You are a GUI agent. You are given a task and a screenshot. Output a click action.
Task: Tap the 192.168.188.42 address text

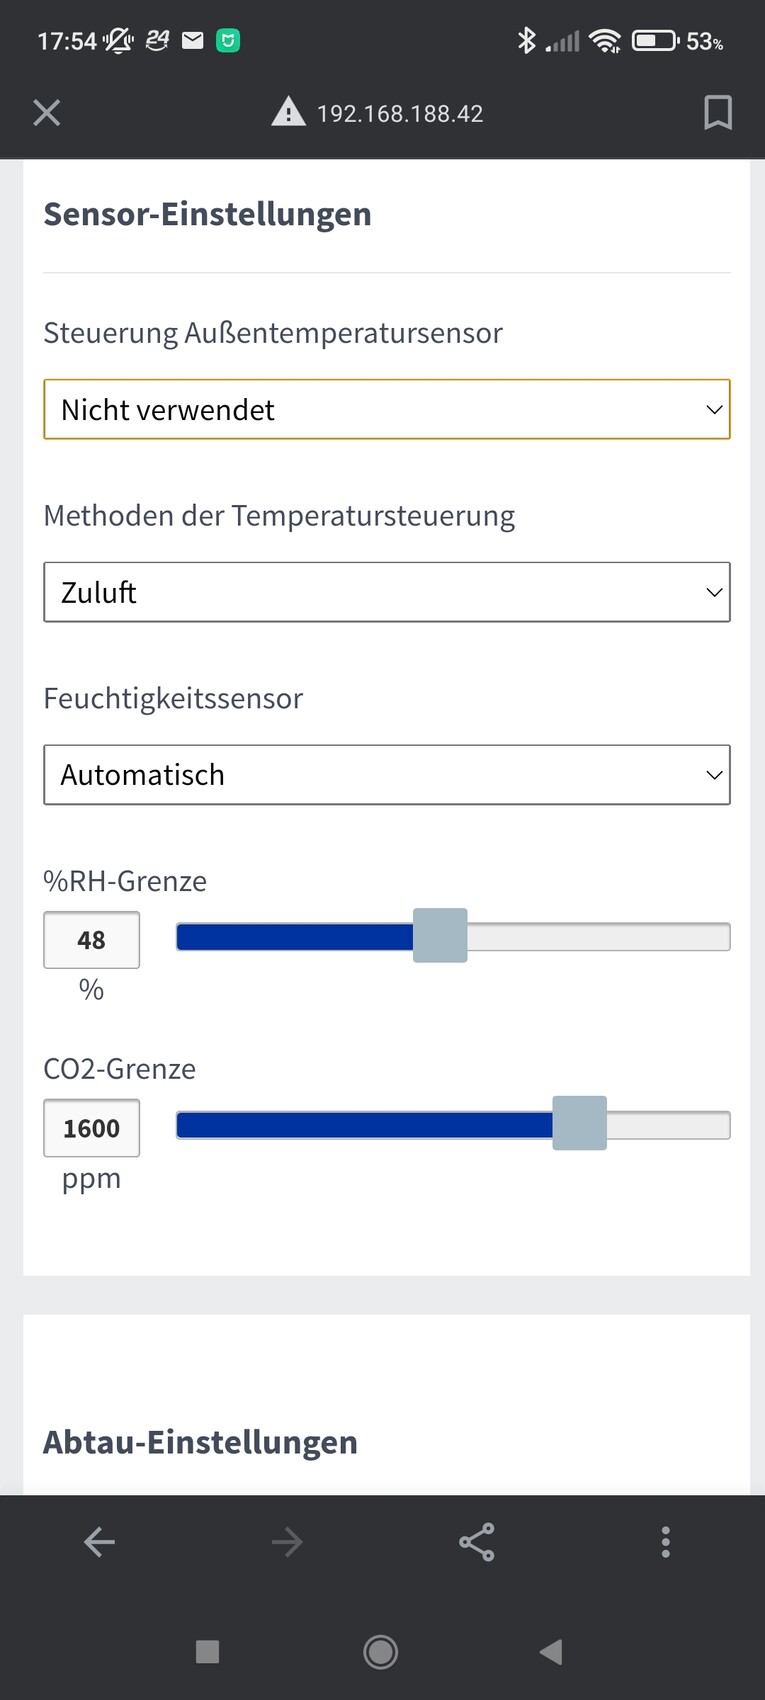point(400,114)
